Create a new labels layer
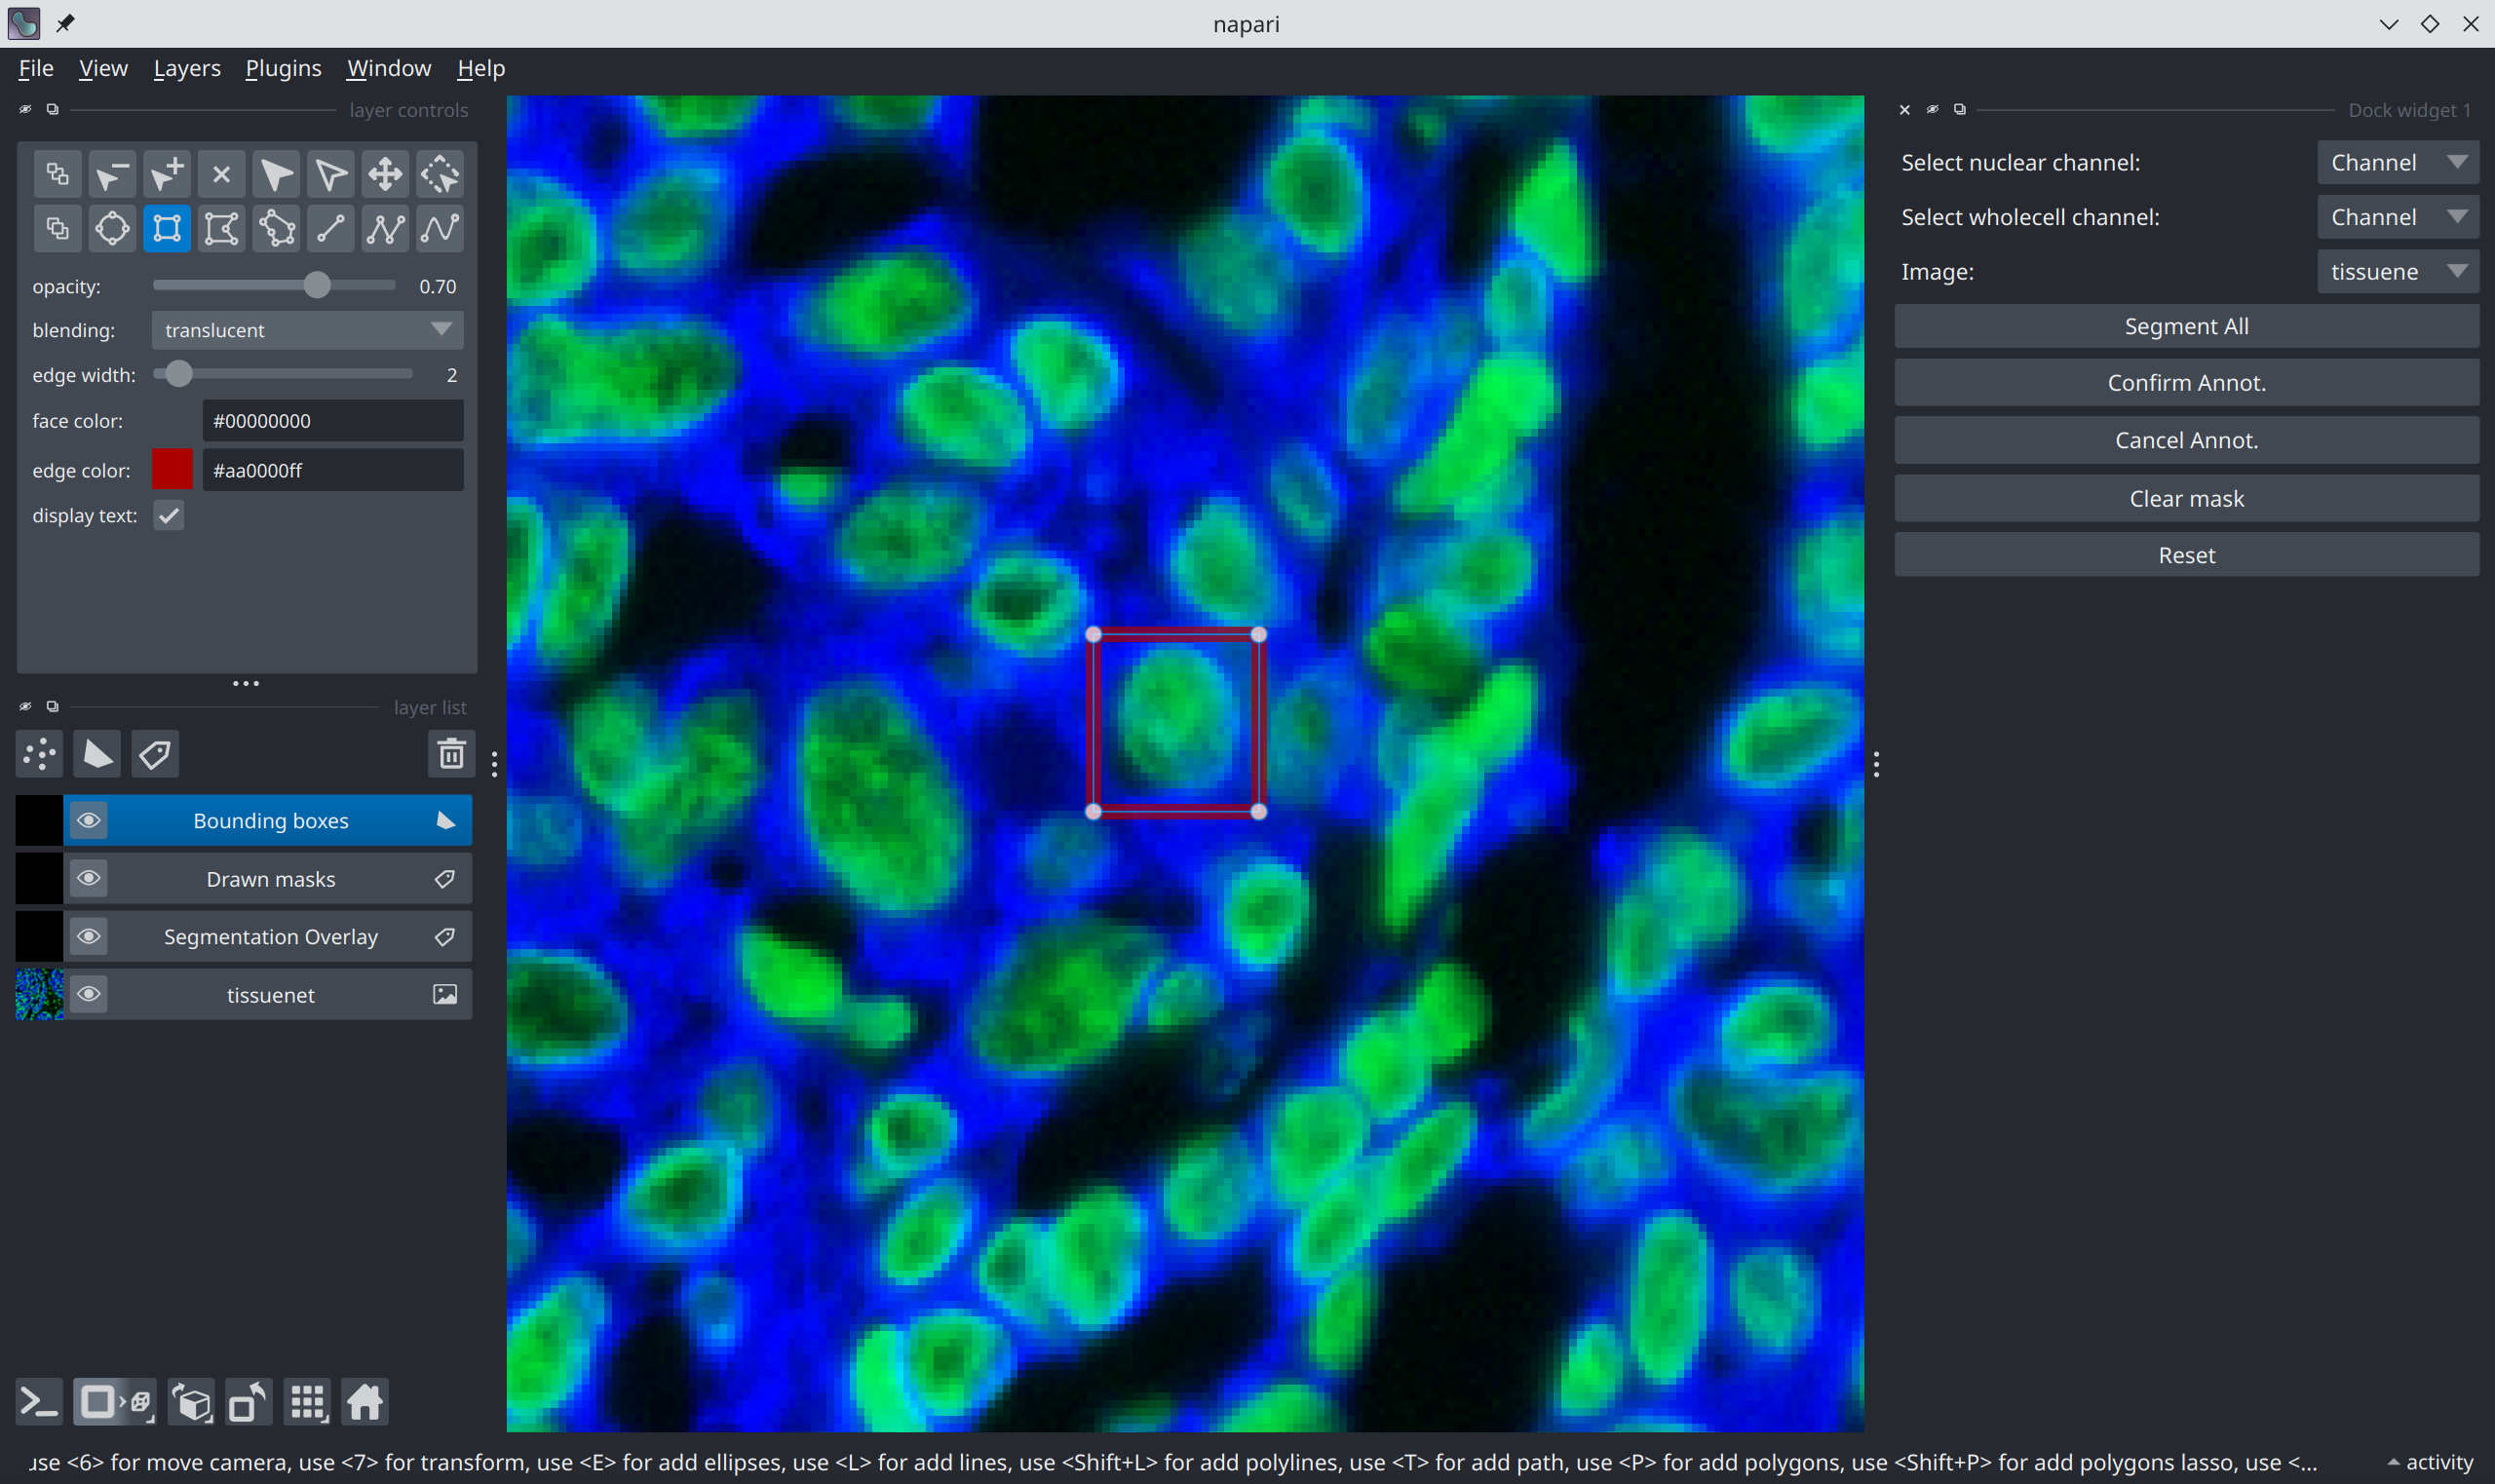 pyautogui.click(x=155, y=754)
